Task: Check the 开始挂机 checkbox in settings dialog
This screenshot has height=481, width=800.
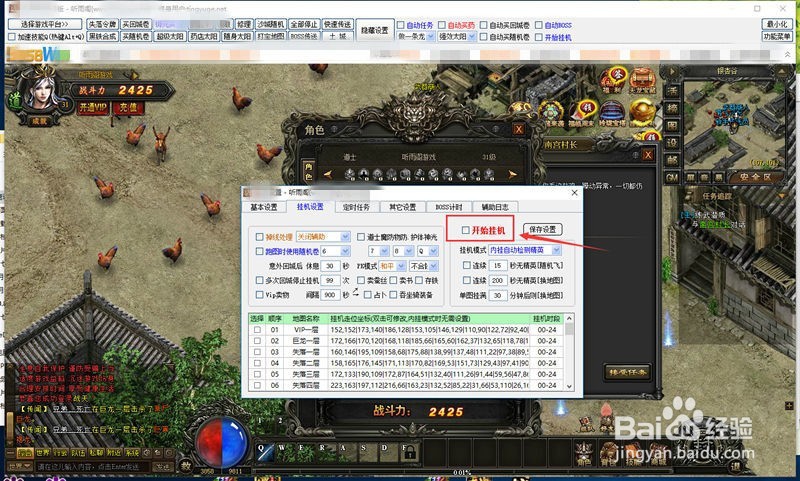Action: 465,230
